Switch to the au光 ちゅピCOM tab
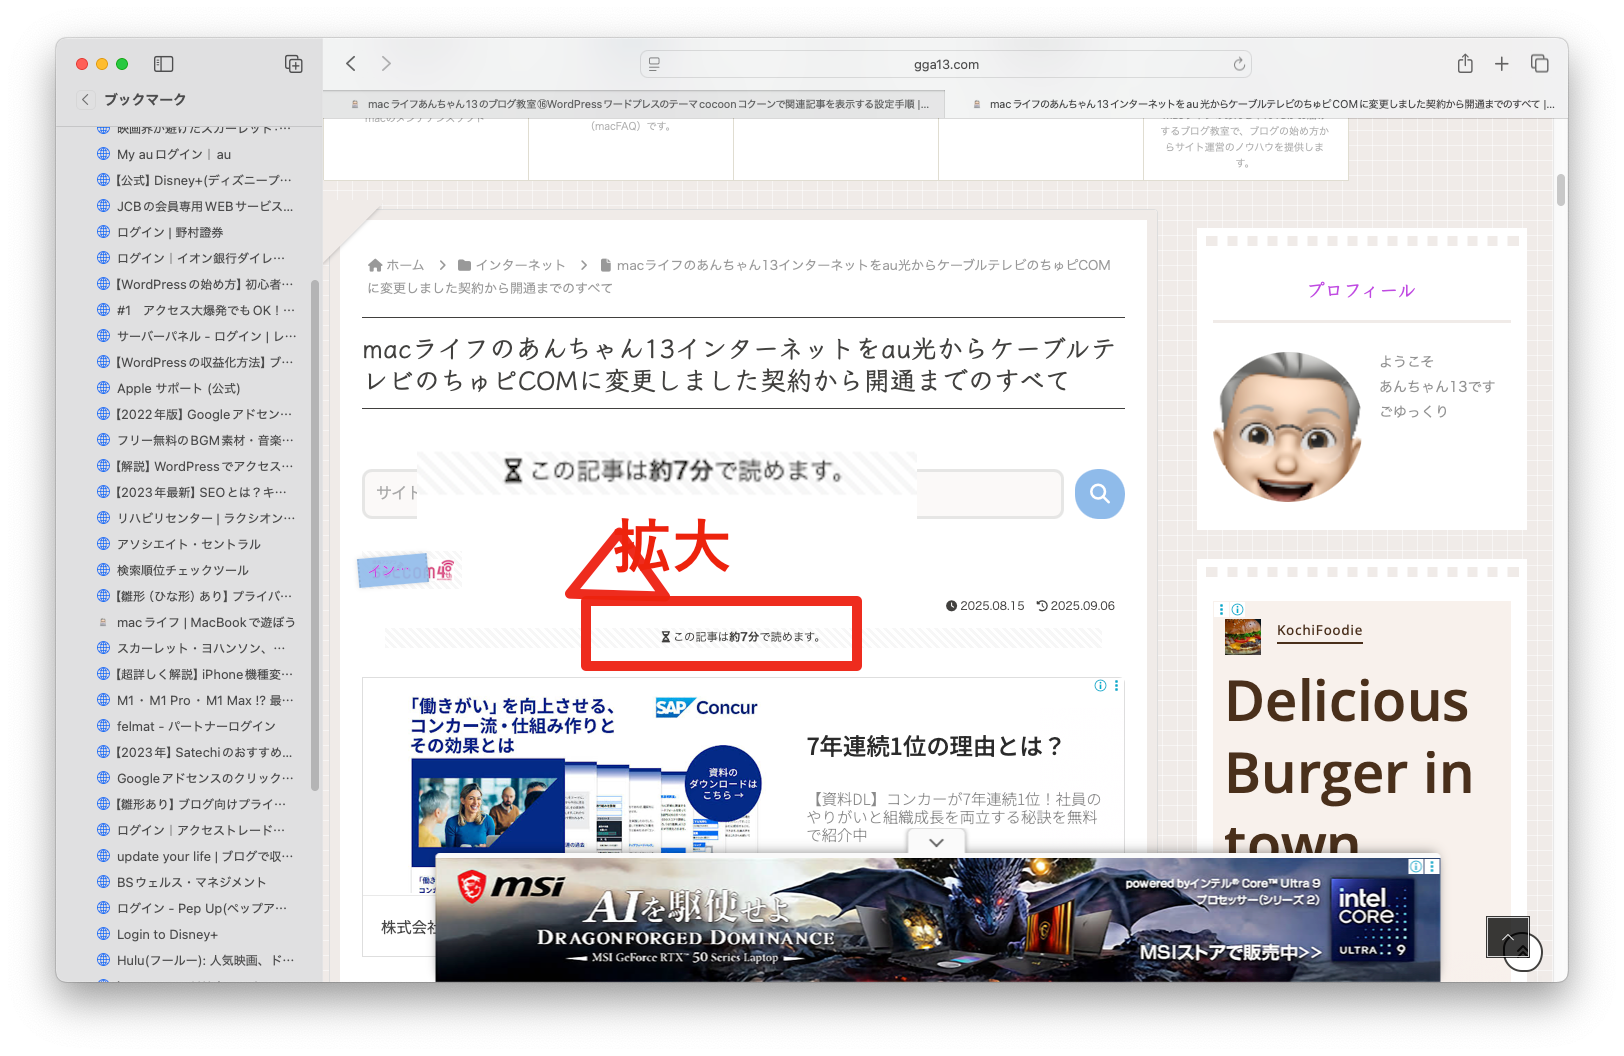The height and width of the screenshot is (1056, 1624). pyautogui.click(x=1263, y=104)
